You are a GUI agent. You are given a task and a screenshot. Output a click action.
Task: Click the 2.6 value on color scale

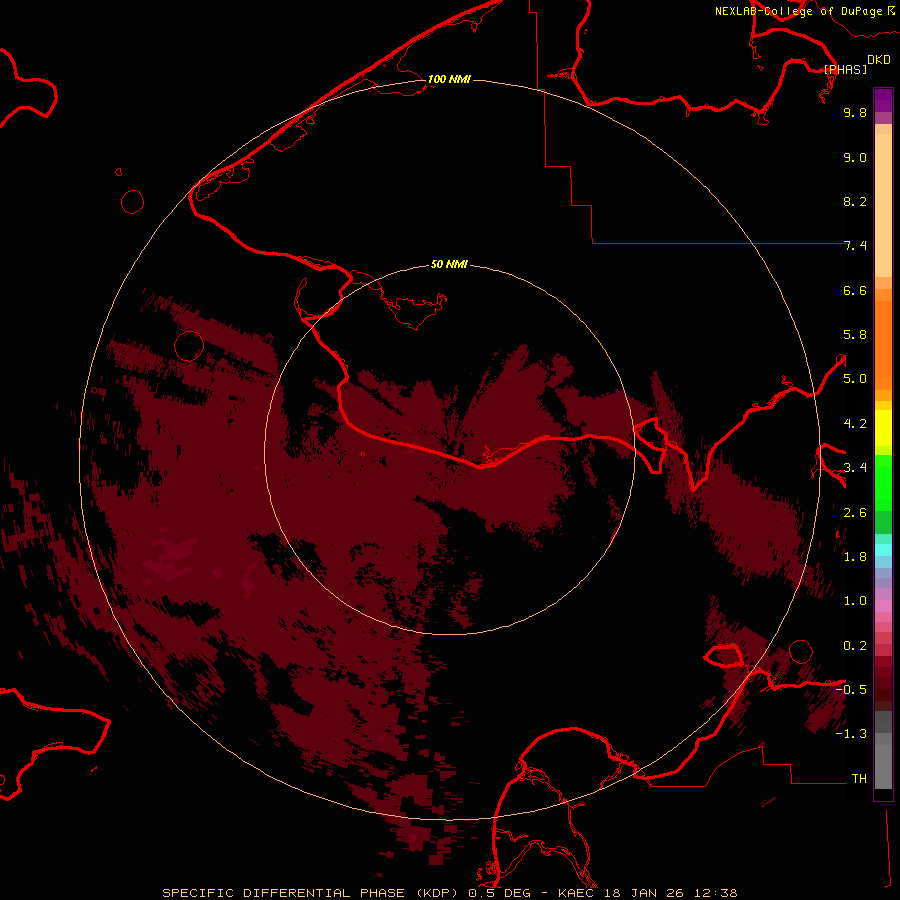click(855, 513)
